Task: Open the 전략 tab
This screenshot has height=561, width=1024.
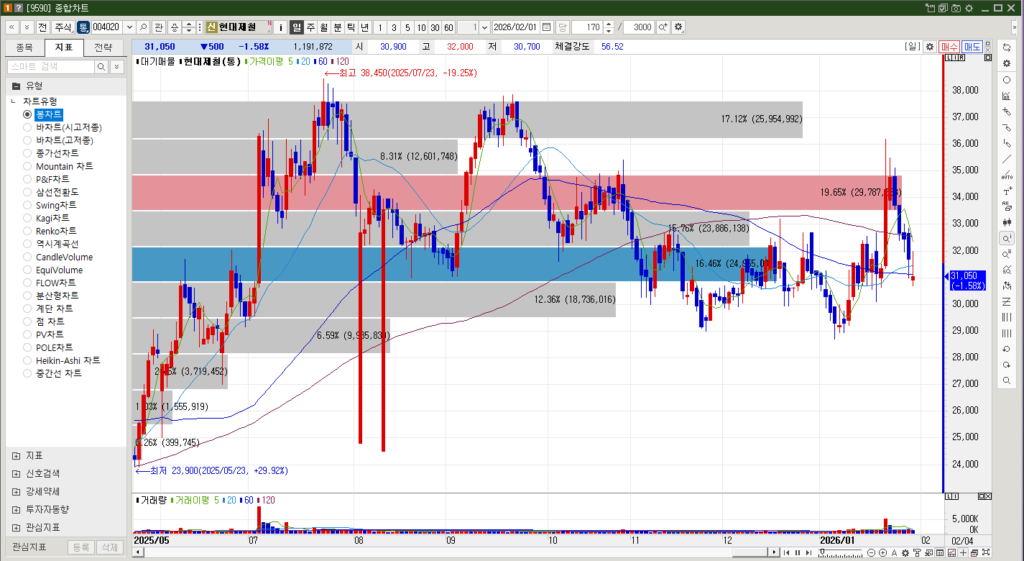Action: click(103, 47)
